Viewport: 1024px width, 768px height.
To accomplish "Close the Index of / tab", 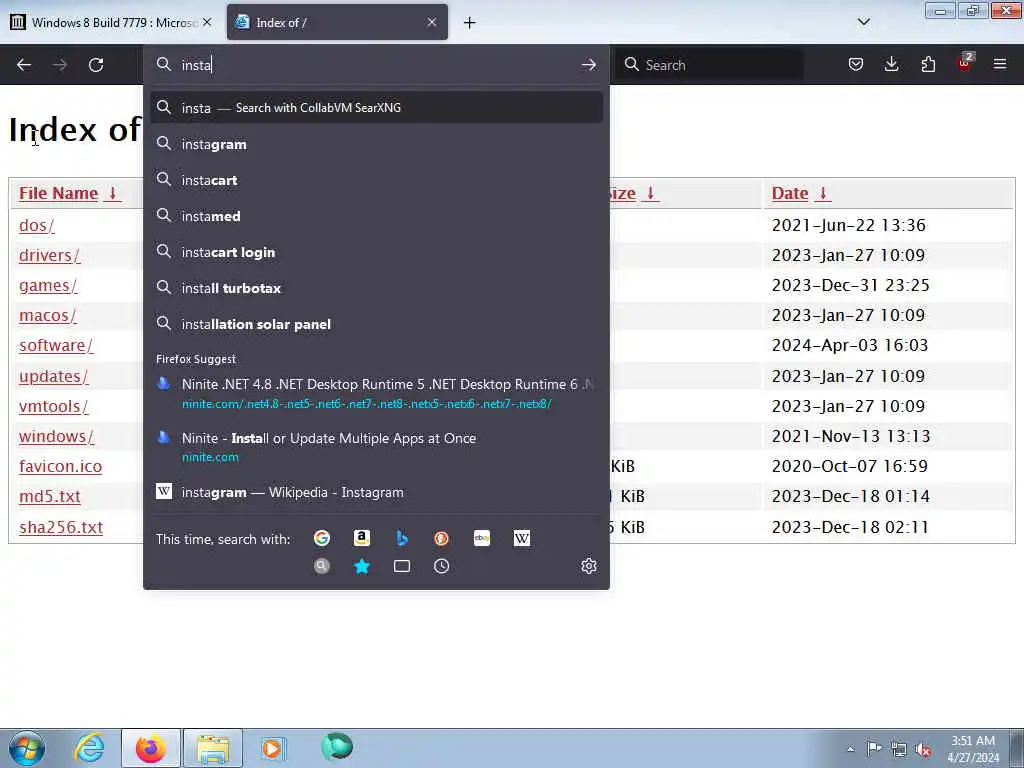I will click(x=432, y=22).
